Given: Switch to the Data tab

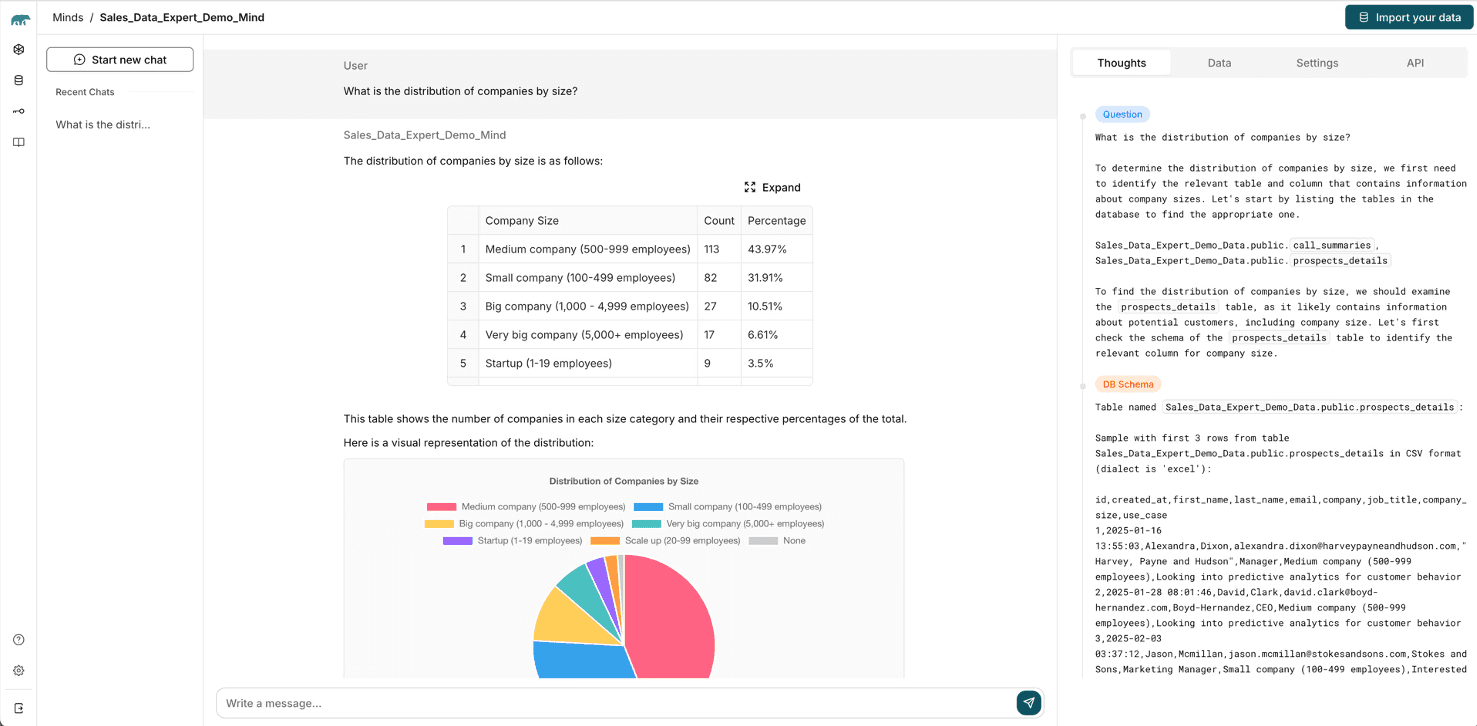Looking at the screenshot, I should [1219, 62].
